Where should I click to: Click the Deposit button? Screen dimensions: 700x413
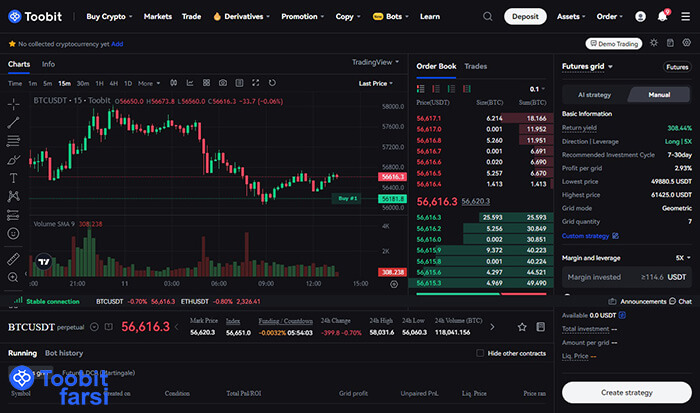(526, 17)
